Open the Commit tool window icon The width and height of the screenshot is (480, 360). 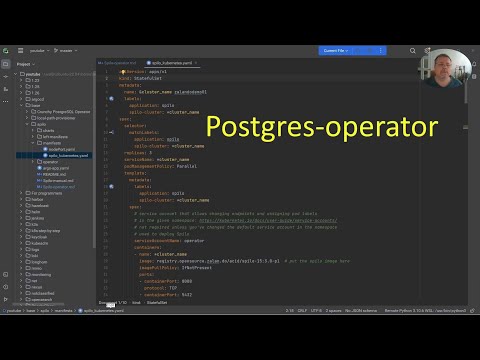[6, 77]
